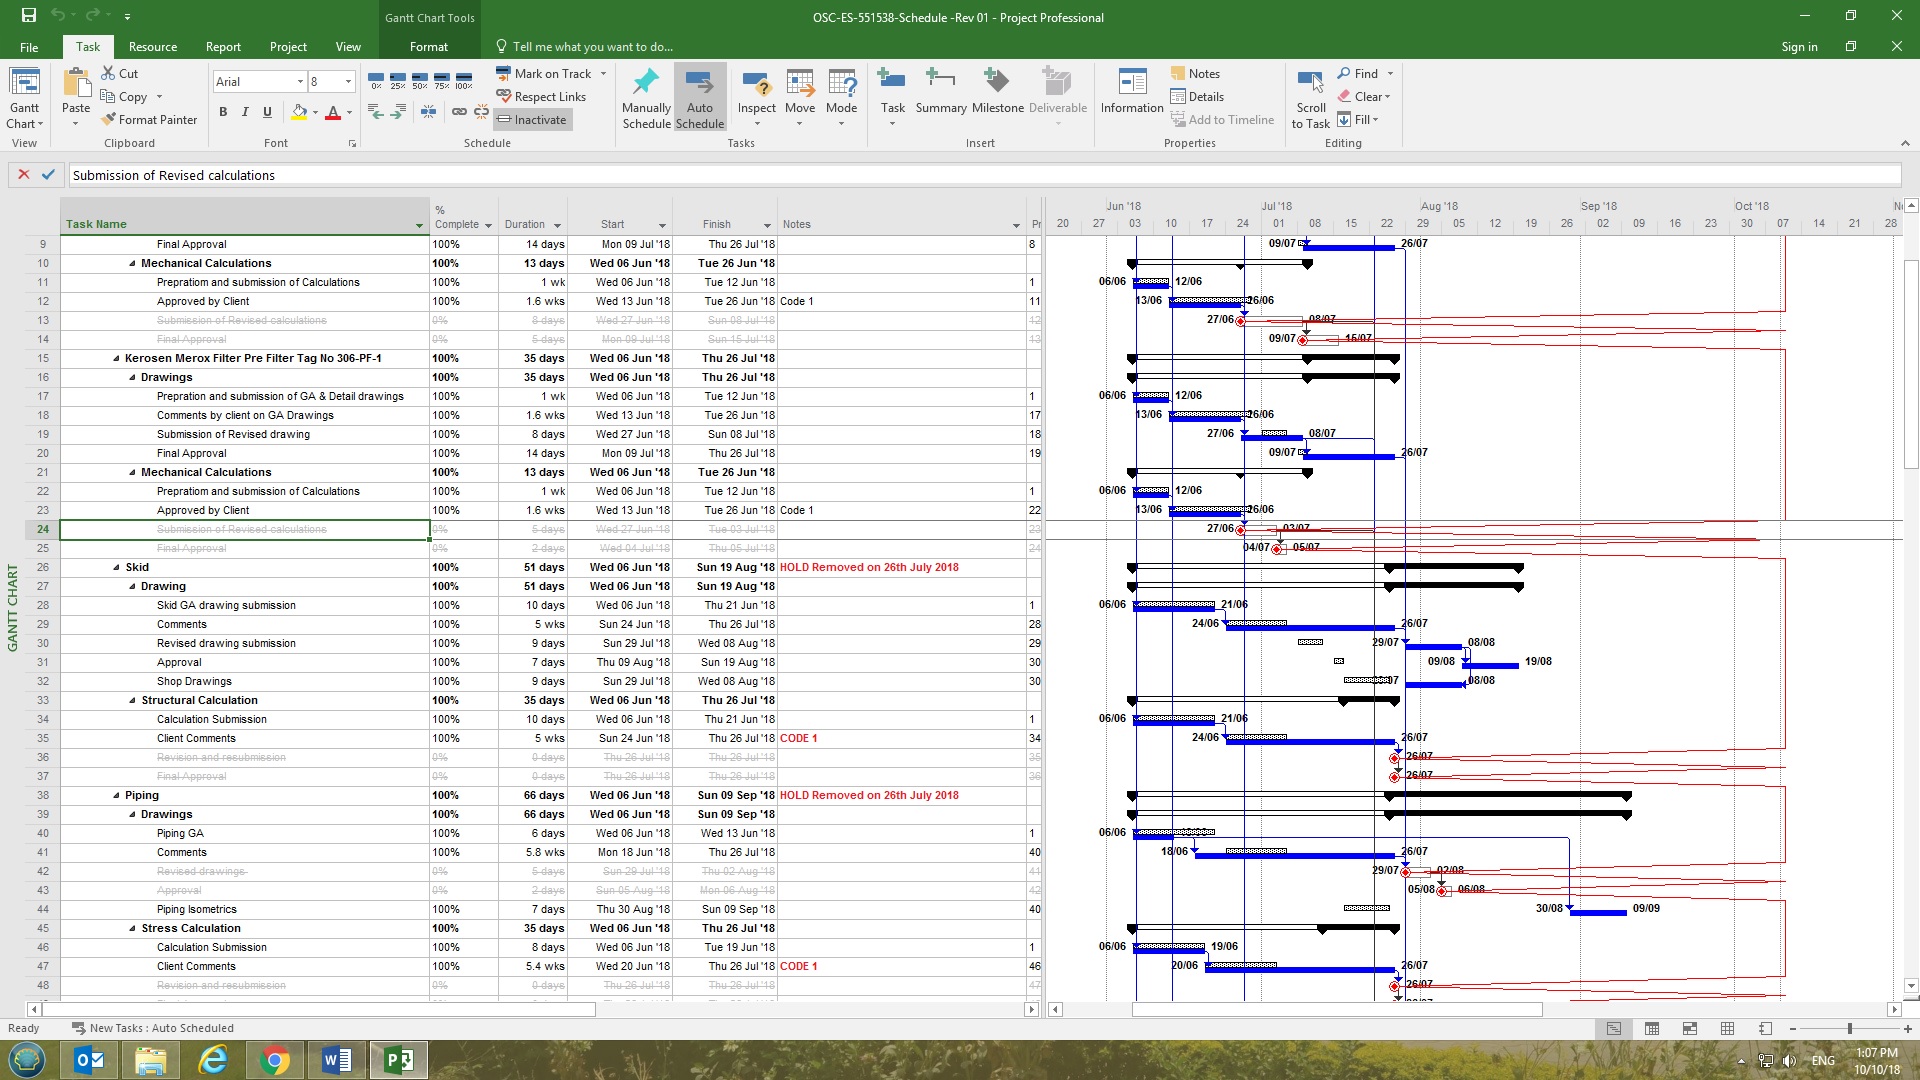Switch to the Gantt Chart view in status bar
This screenshot has width=1920, height=1080.
pos(1614,1028)
